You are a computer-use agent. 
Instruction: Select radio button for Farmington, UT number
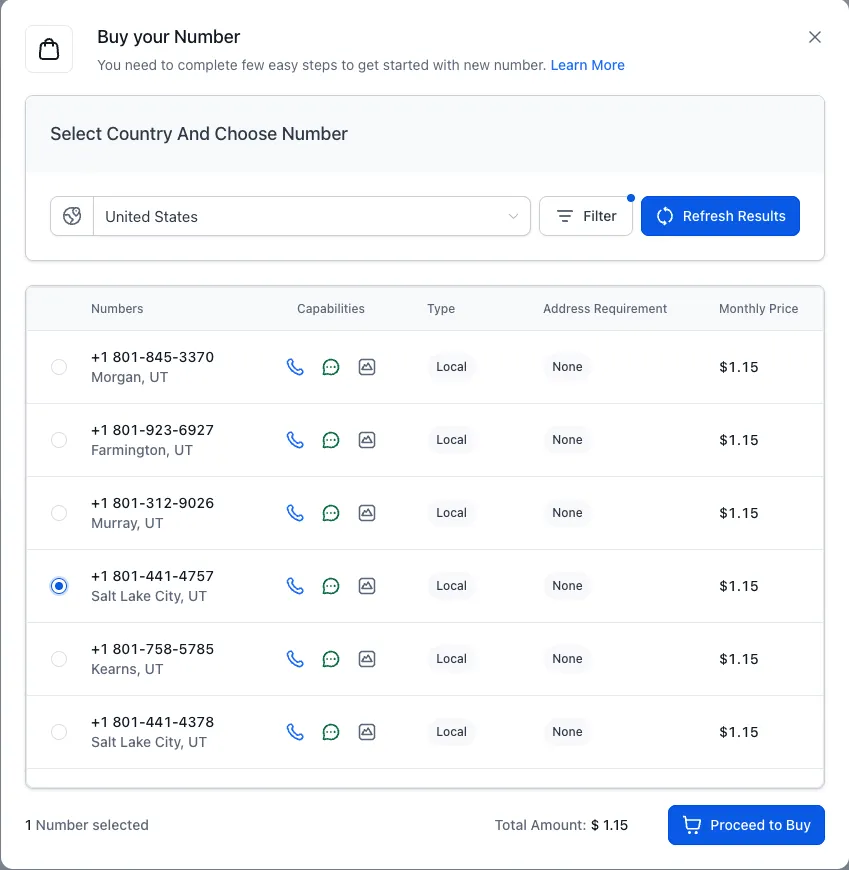(x=59, y=440)
